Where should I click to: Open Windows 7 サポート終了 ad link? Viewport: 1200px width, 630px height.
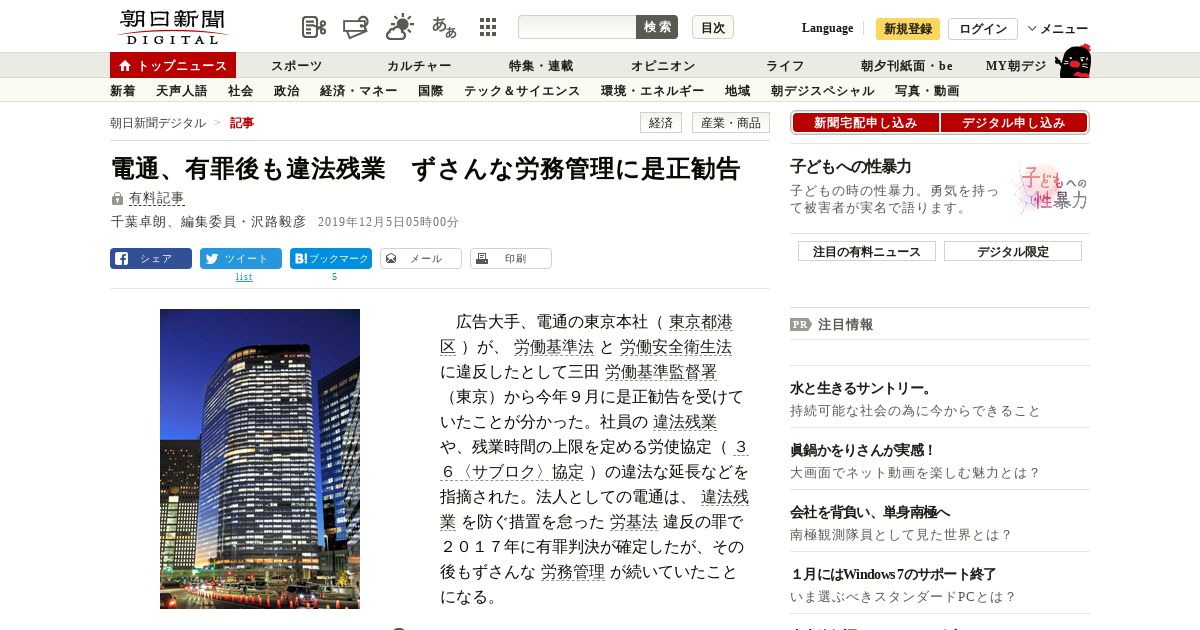pos(893,574)
